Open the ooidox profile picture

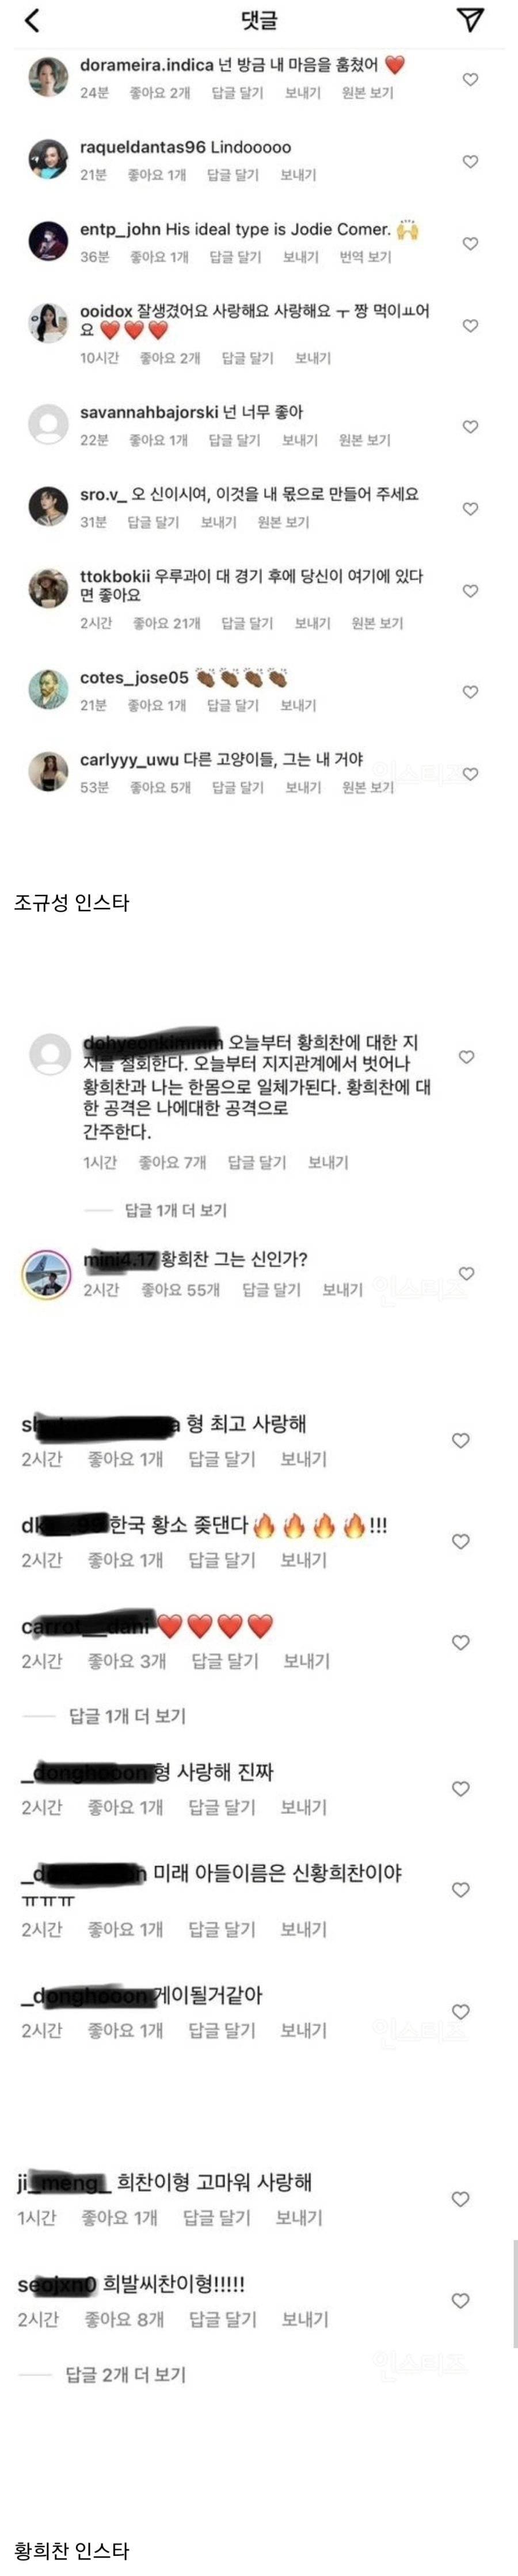click(48, 322)
